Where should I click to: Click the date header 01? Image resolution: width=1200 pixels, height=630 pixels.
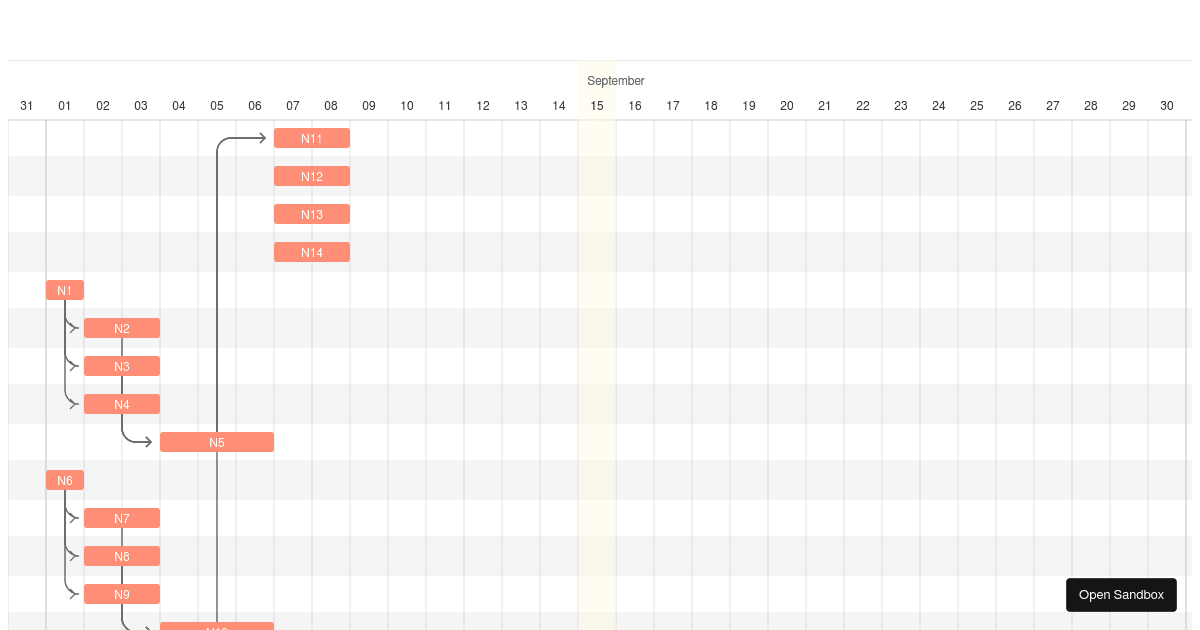65,106
